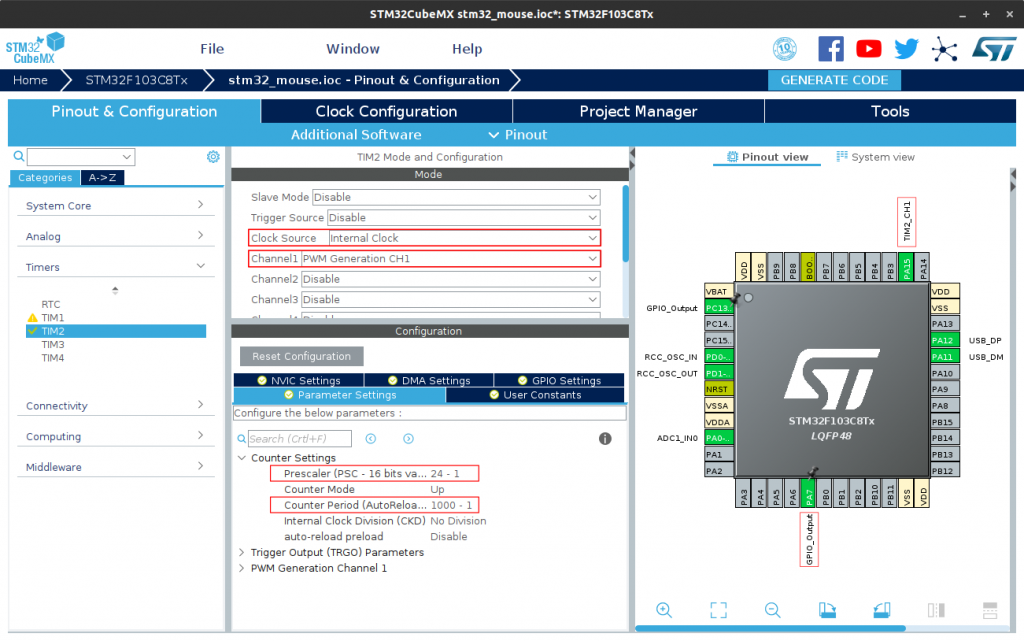The width and height of the screenshot is (1024, 641).
Task: Click the GENERATE CODE button
Action: pos(834,80)
